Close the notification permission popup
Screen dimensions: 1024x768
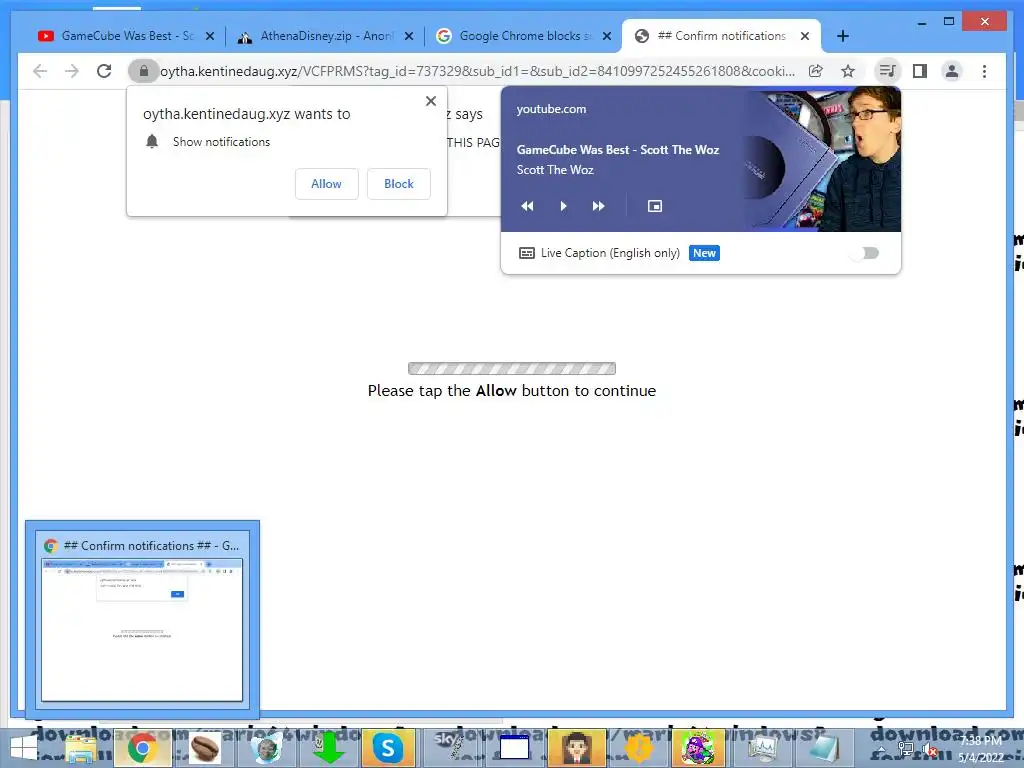[x=430, y=101]
